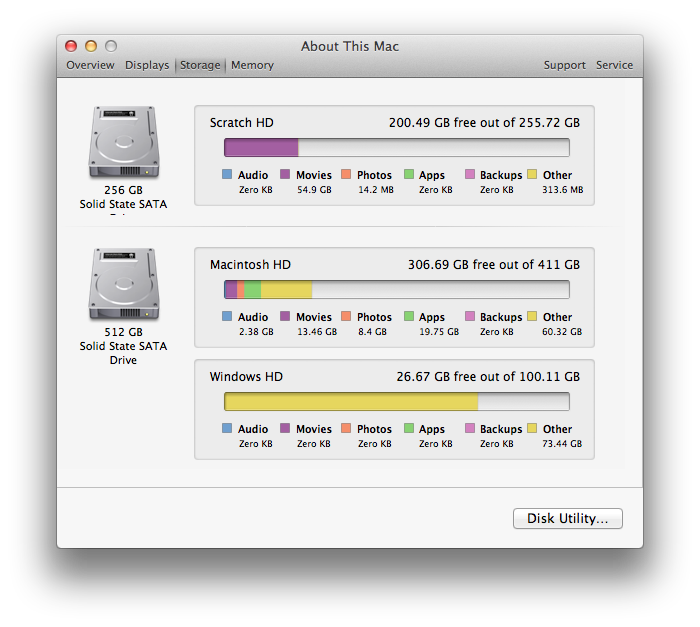
Task: Click the '512 GB' drive capacity label
Action: [x=123, y=332]
